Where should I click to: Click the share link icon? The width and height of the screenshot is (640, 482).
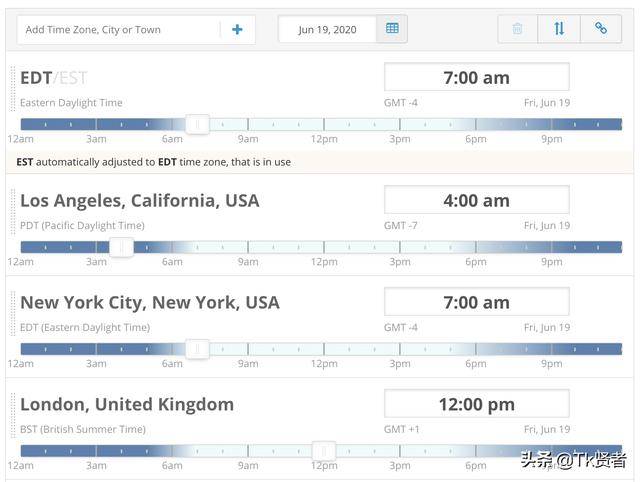click(x=601, y=29)
